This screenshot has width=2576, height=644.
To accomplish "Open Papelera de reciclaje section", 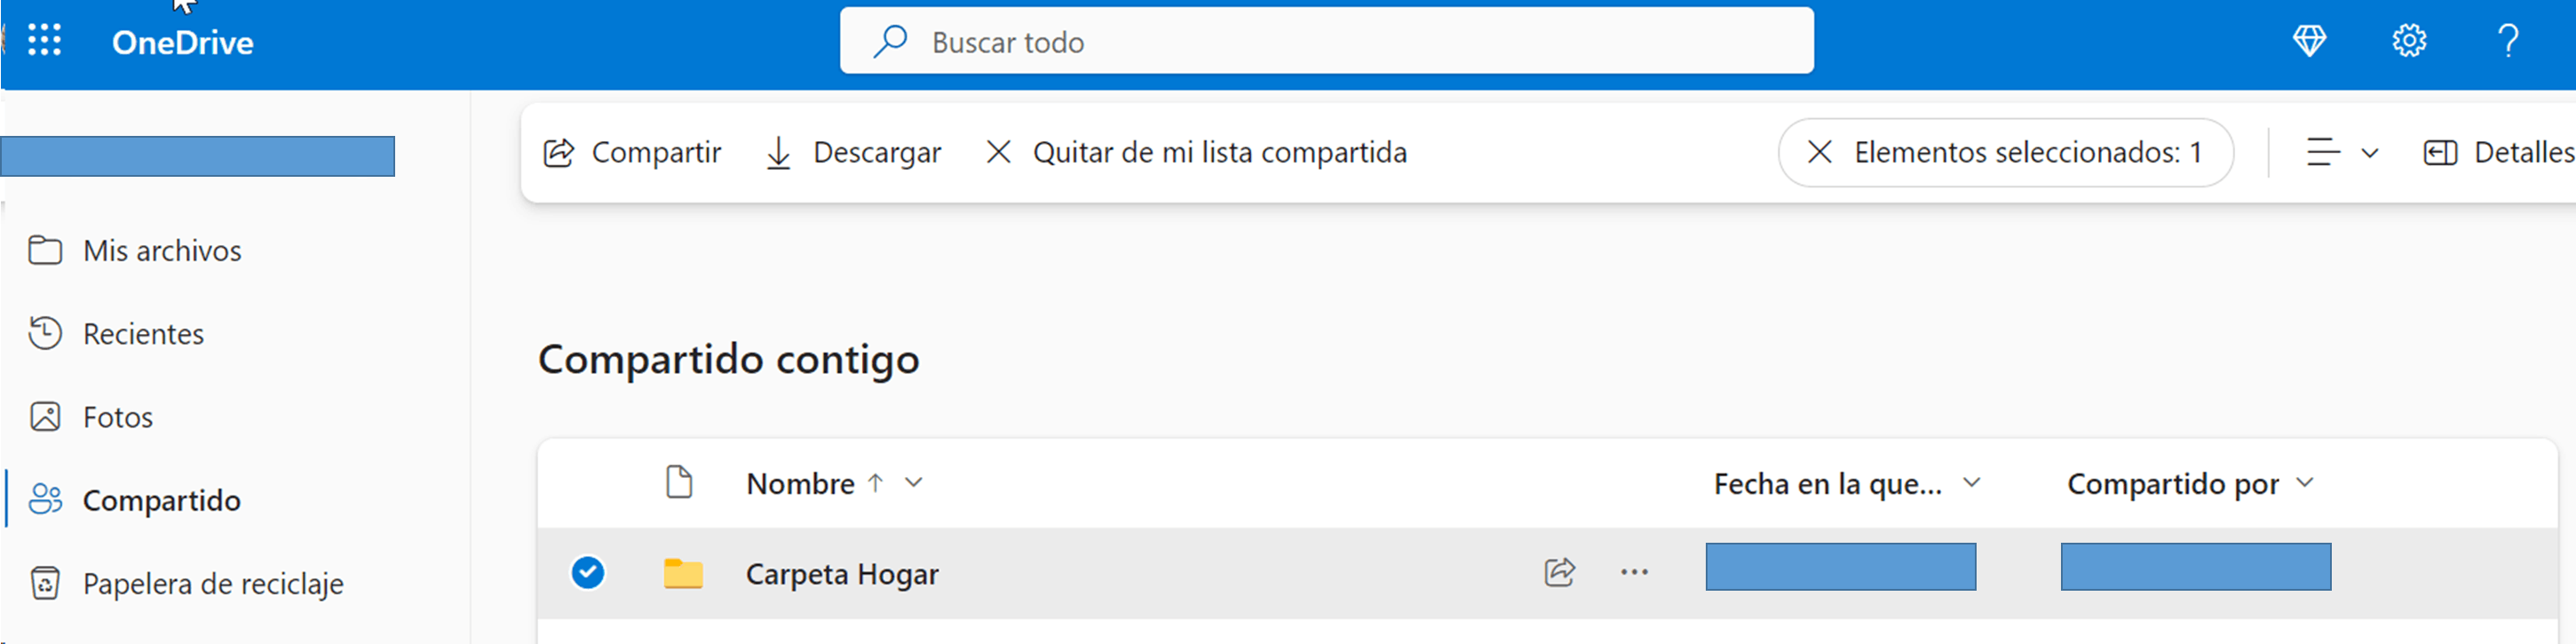I will (212, 583).
